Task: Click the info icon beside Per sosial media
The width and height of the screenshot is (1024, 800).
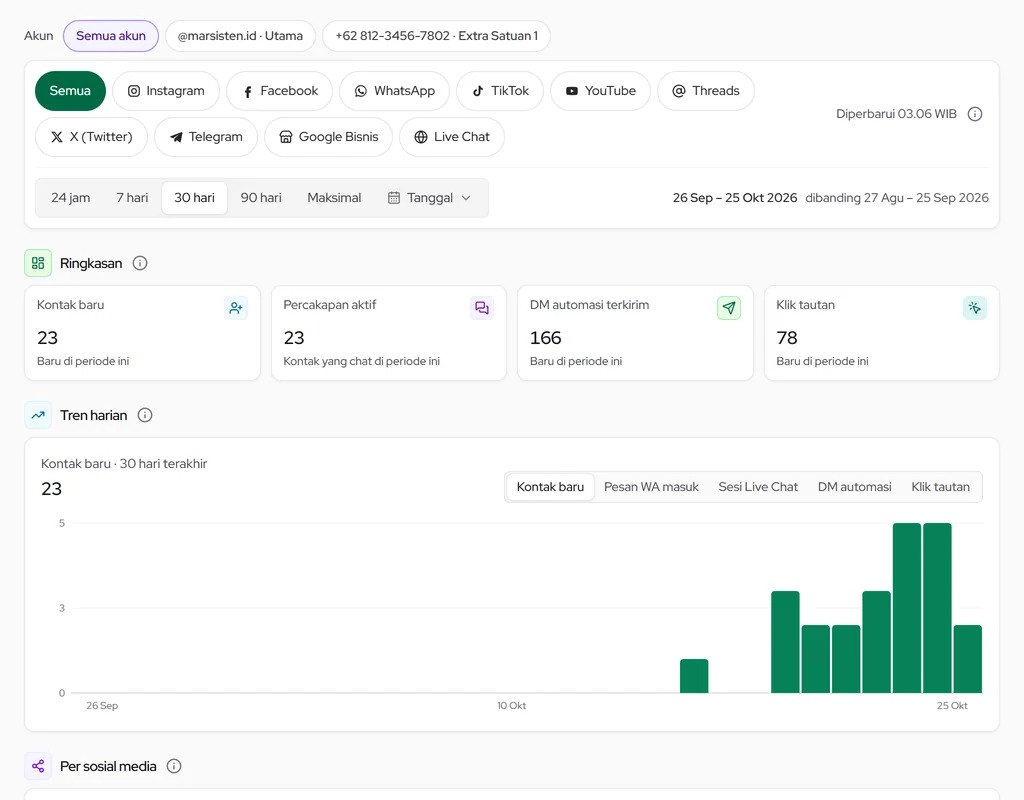Action: [174, 766]
